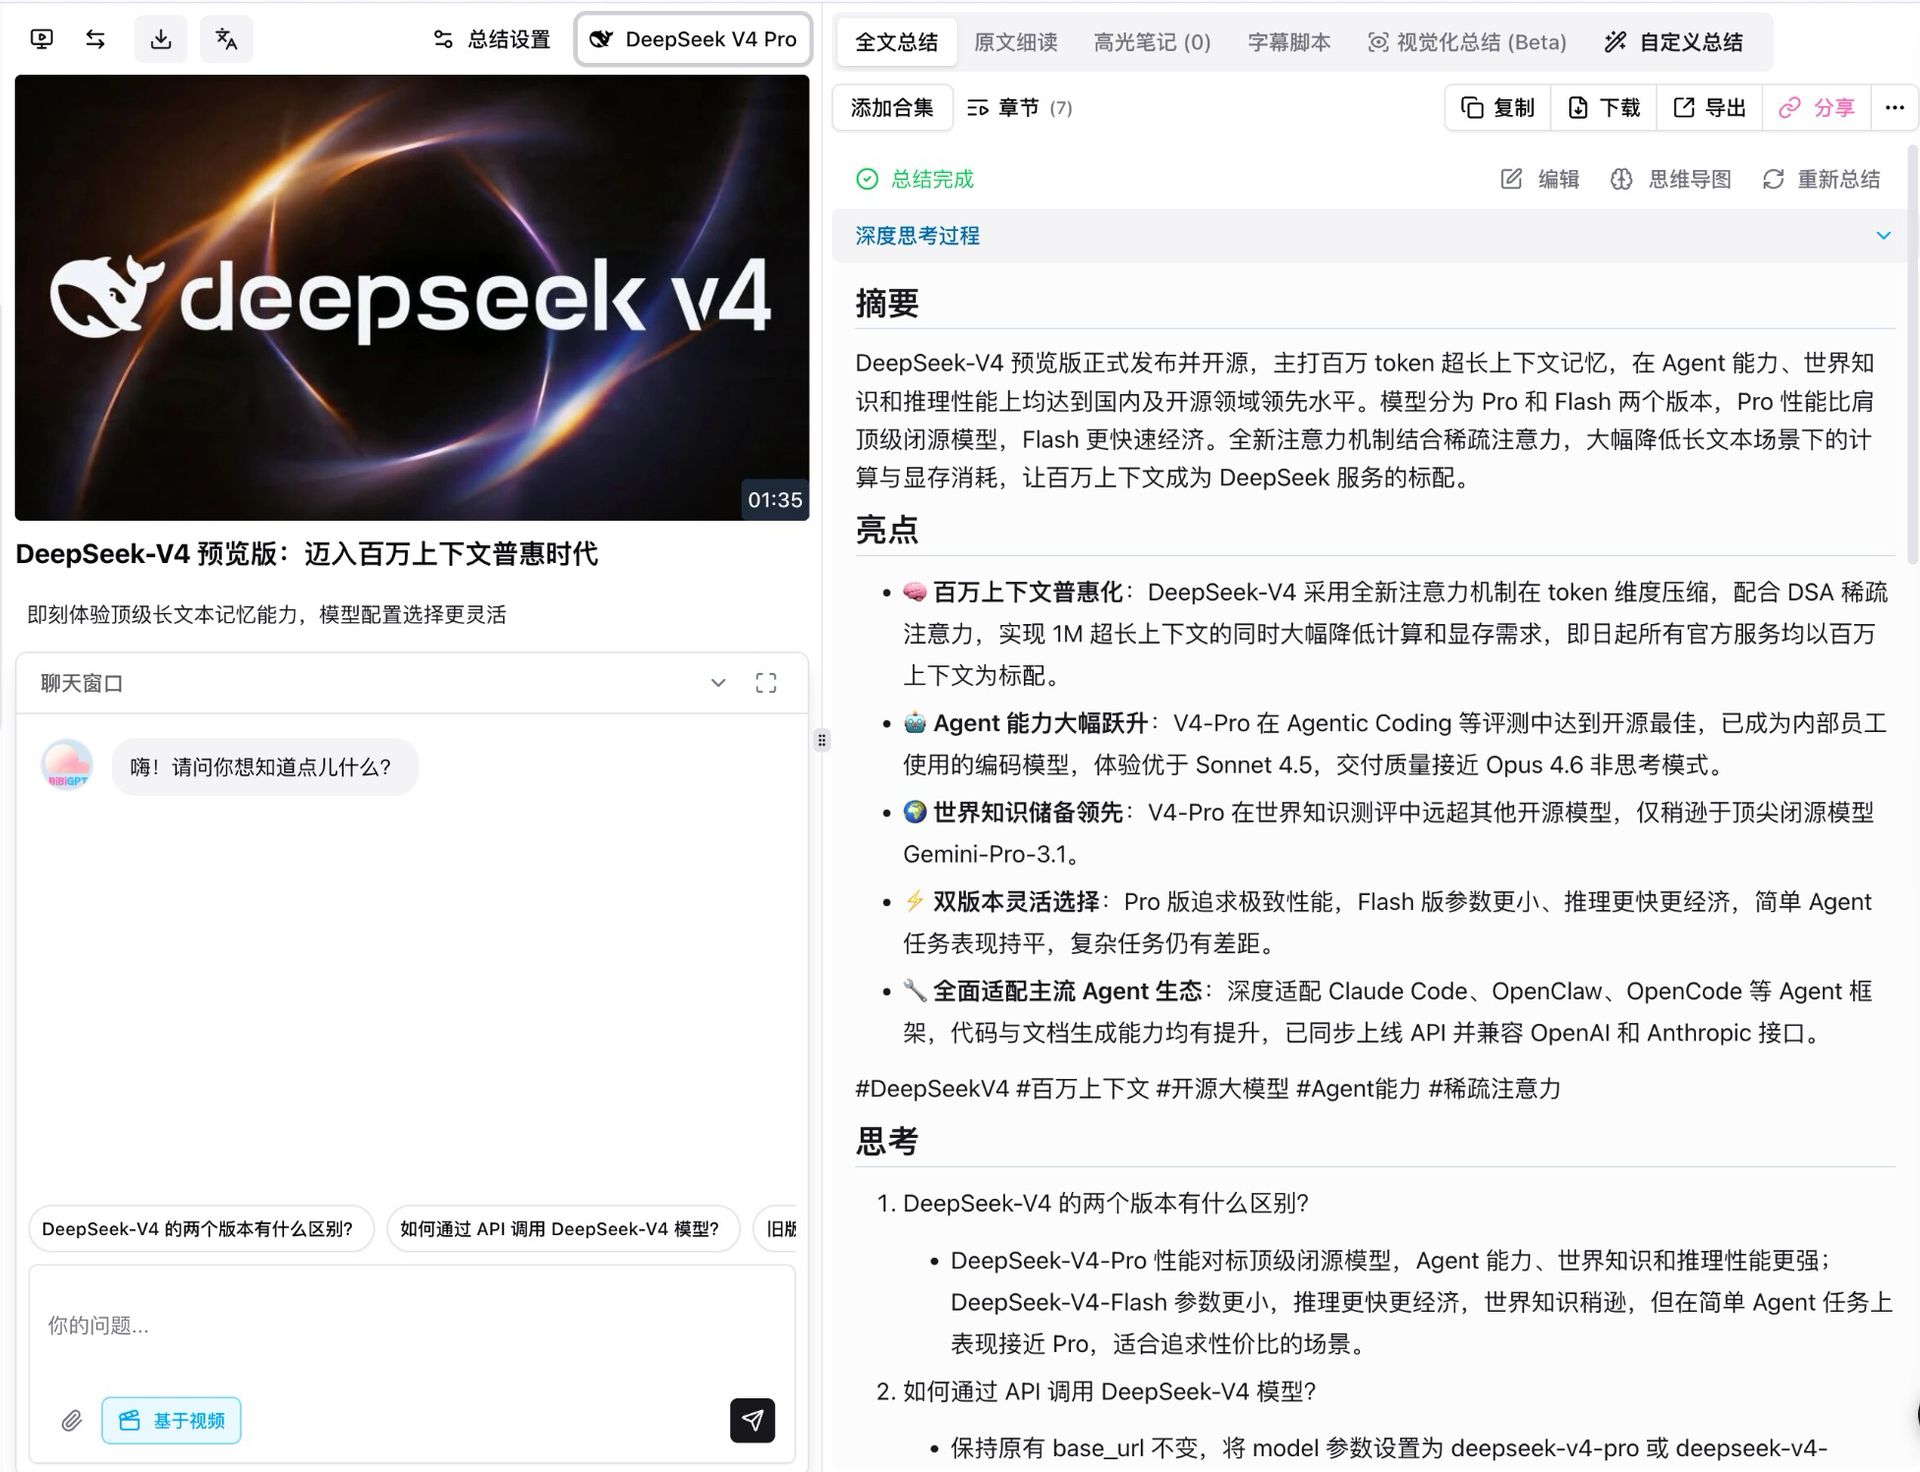Image resolution: width=1920 pixels, height=1472 pixels.
Task: Open the three-dot more options menu
Action: [1894, 108]
